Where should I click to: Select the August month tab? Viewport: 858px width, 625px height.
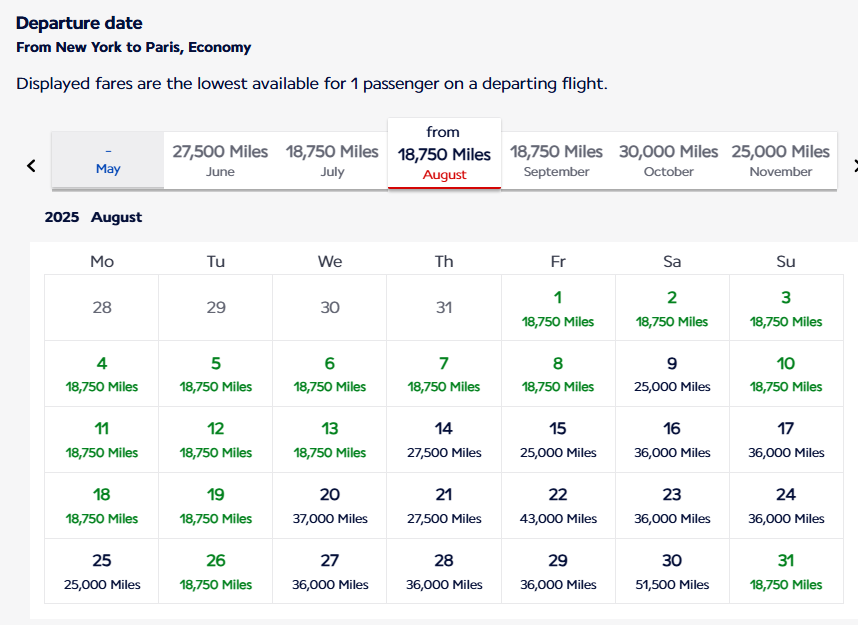point(444,154)
